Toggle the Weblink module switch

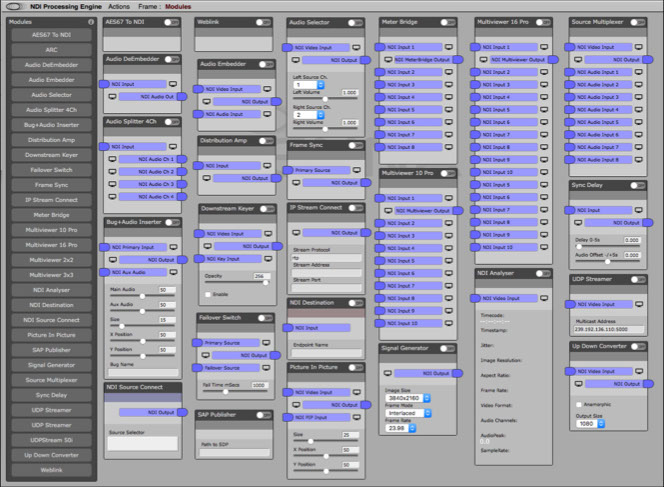[263, 22]
